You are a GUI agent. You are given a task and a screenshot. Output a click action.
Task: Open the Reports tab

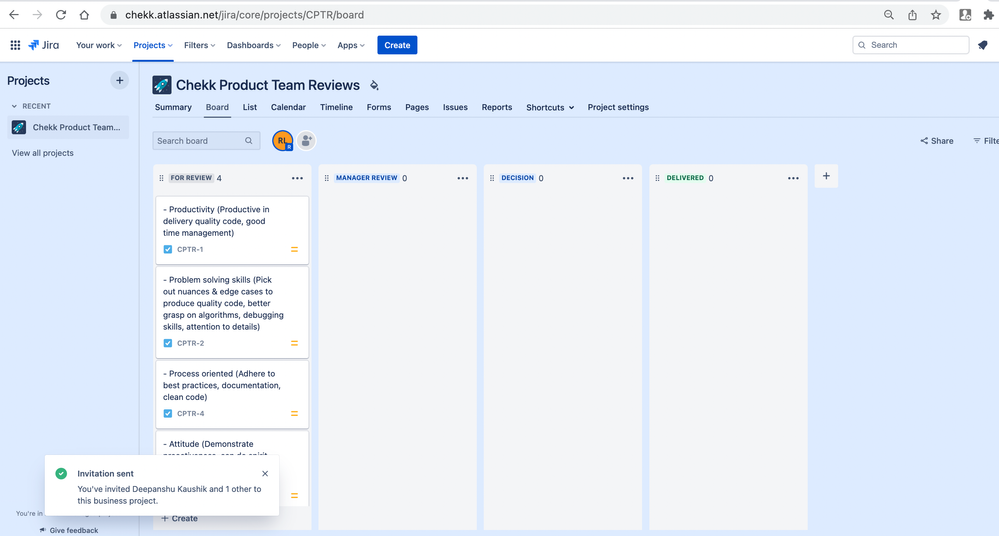[x=497, y=108]
